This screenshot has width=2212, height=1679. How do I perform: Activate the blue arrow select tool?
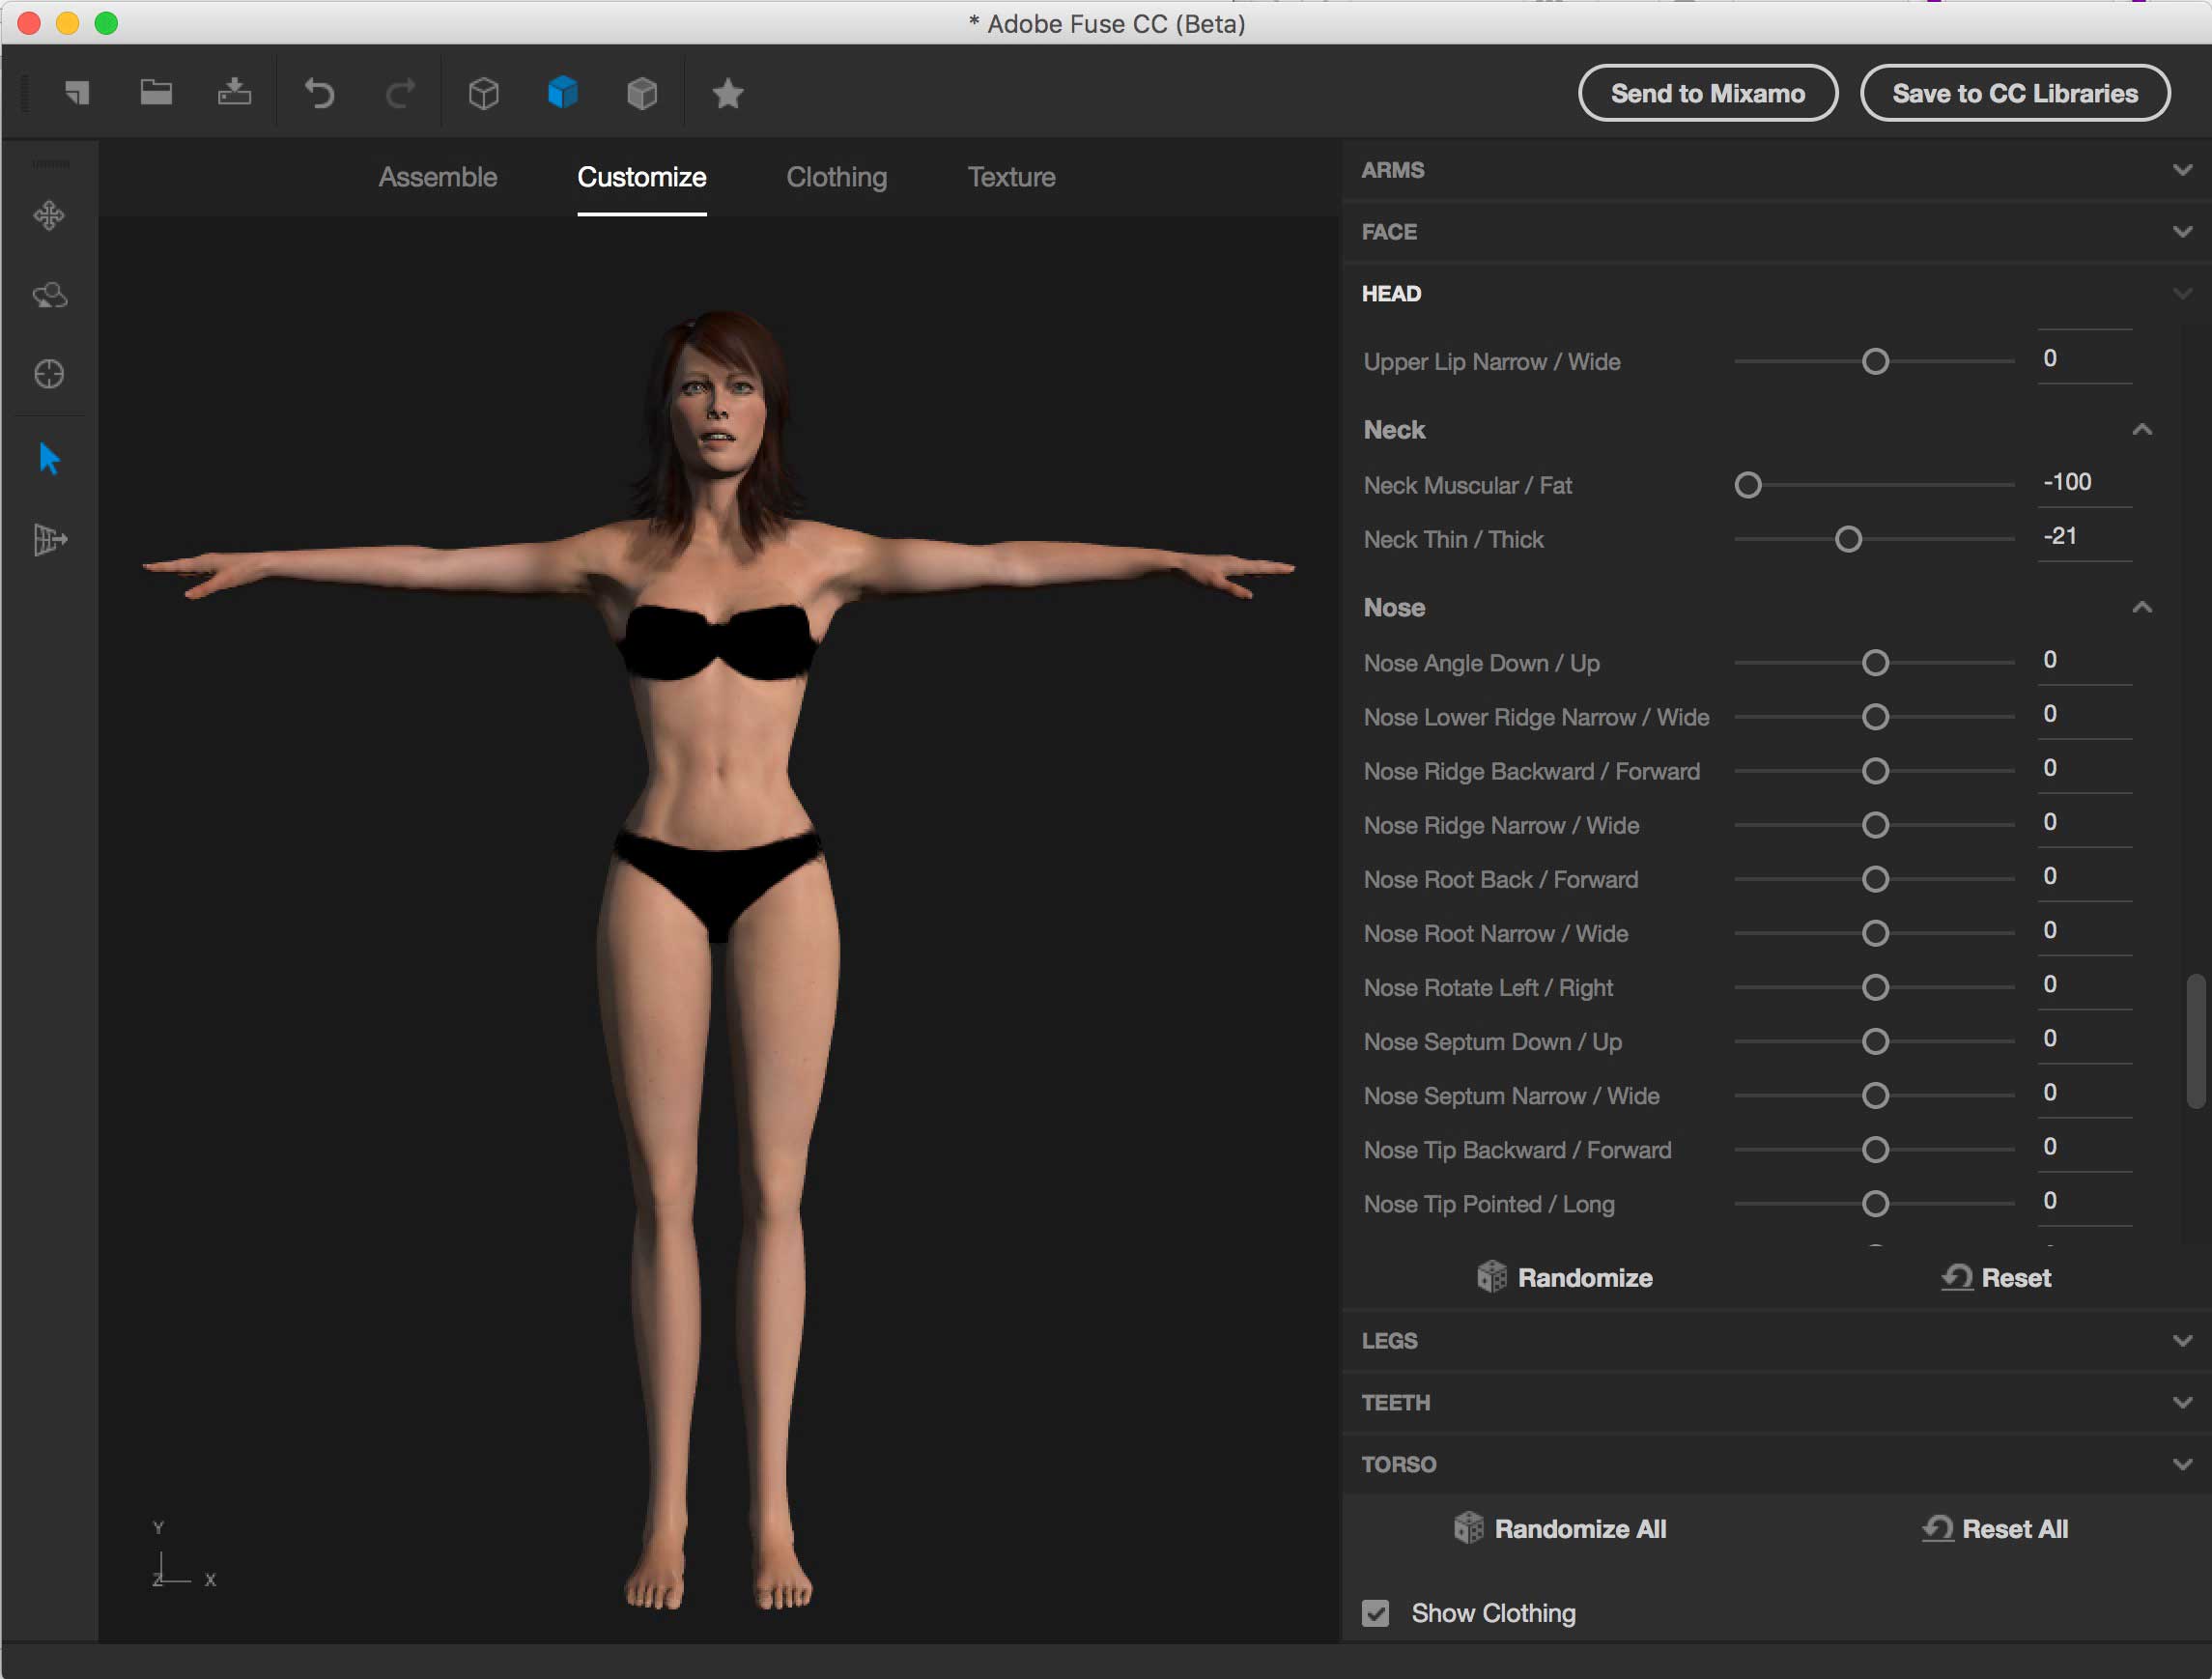click(x=49, y=459)
